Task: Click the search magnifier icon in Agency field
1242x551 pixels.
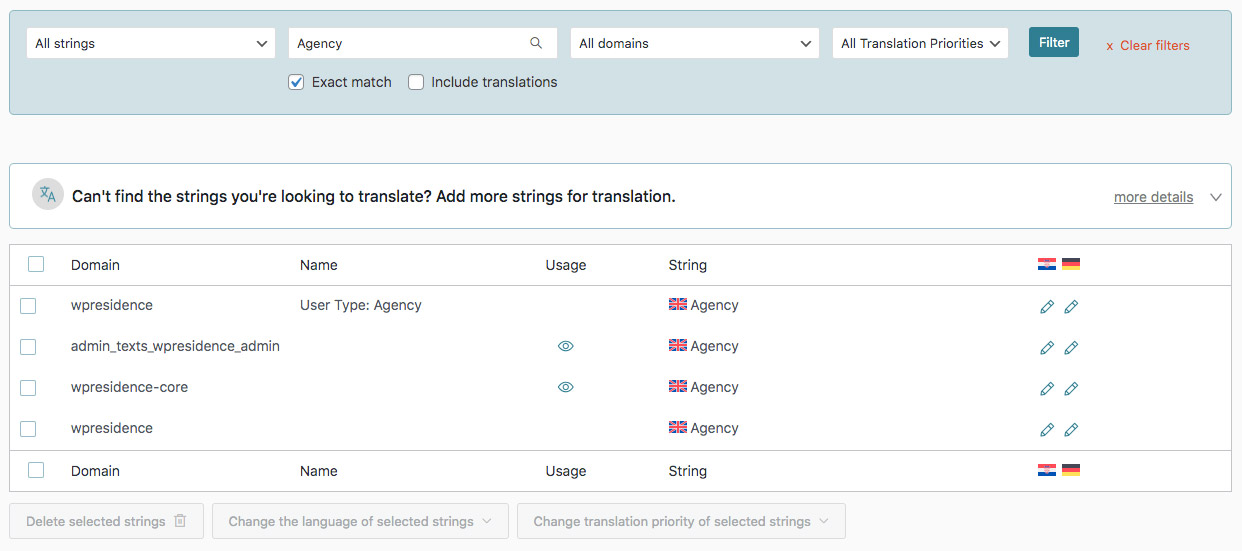Action: [536, 43]
